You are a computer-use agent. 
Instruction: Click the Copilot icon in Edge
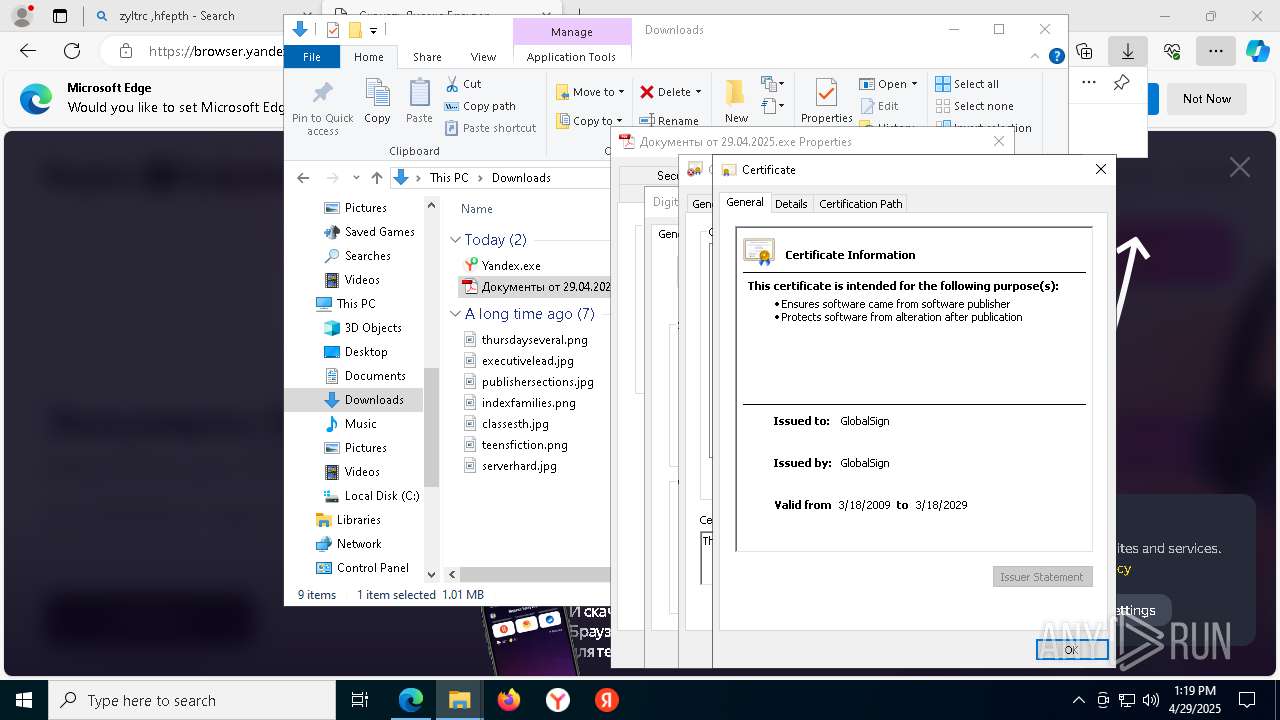[x=1257, y=51]
